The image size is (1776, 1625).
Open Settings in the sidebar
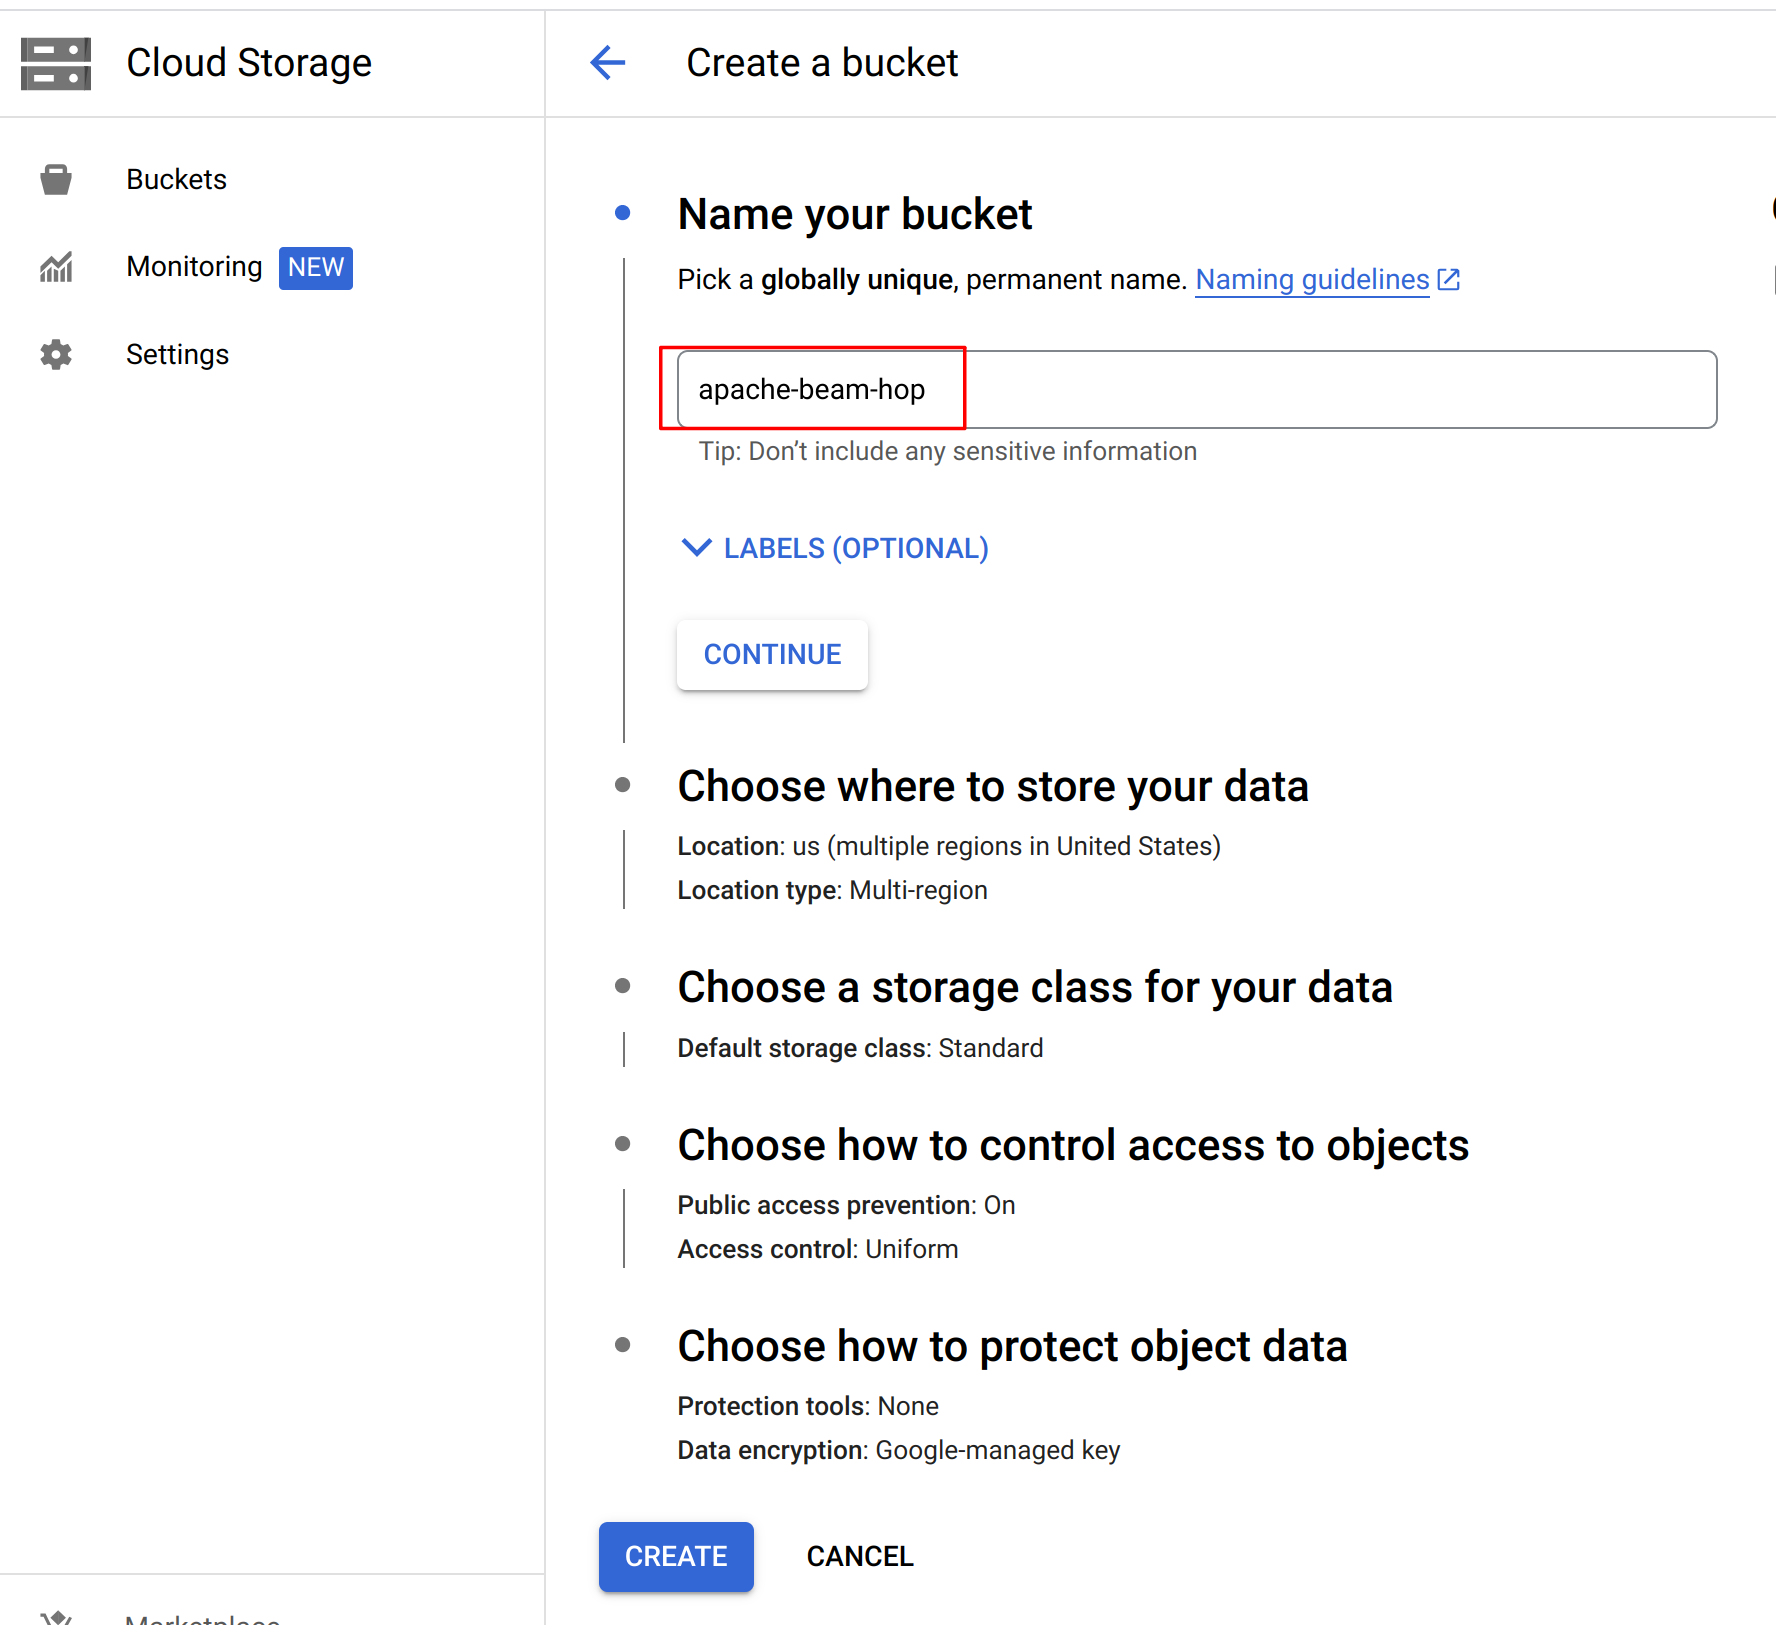point(177,355)
